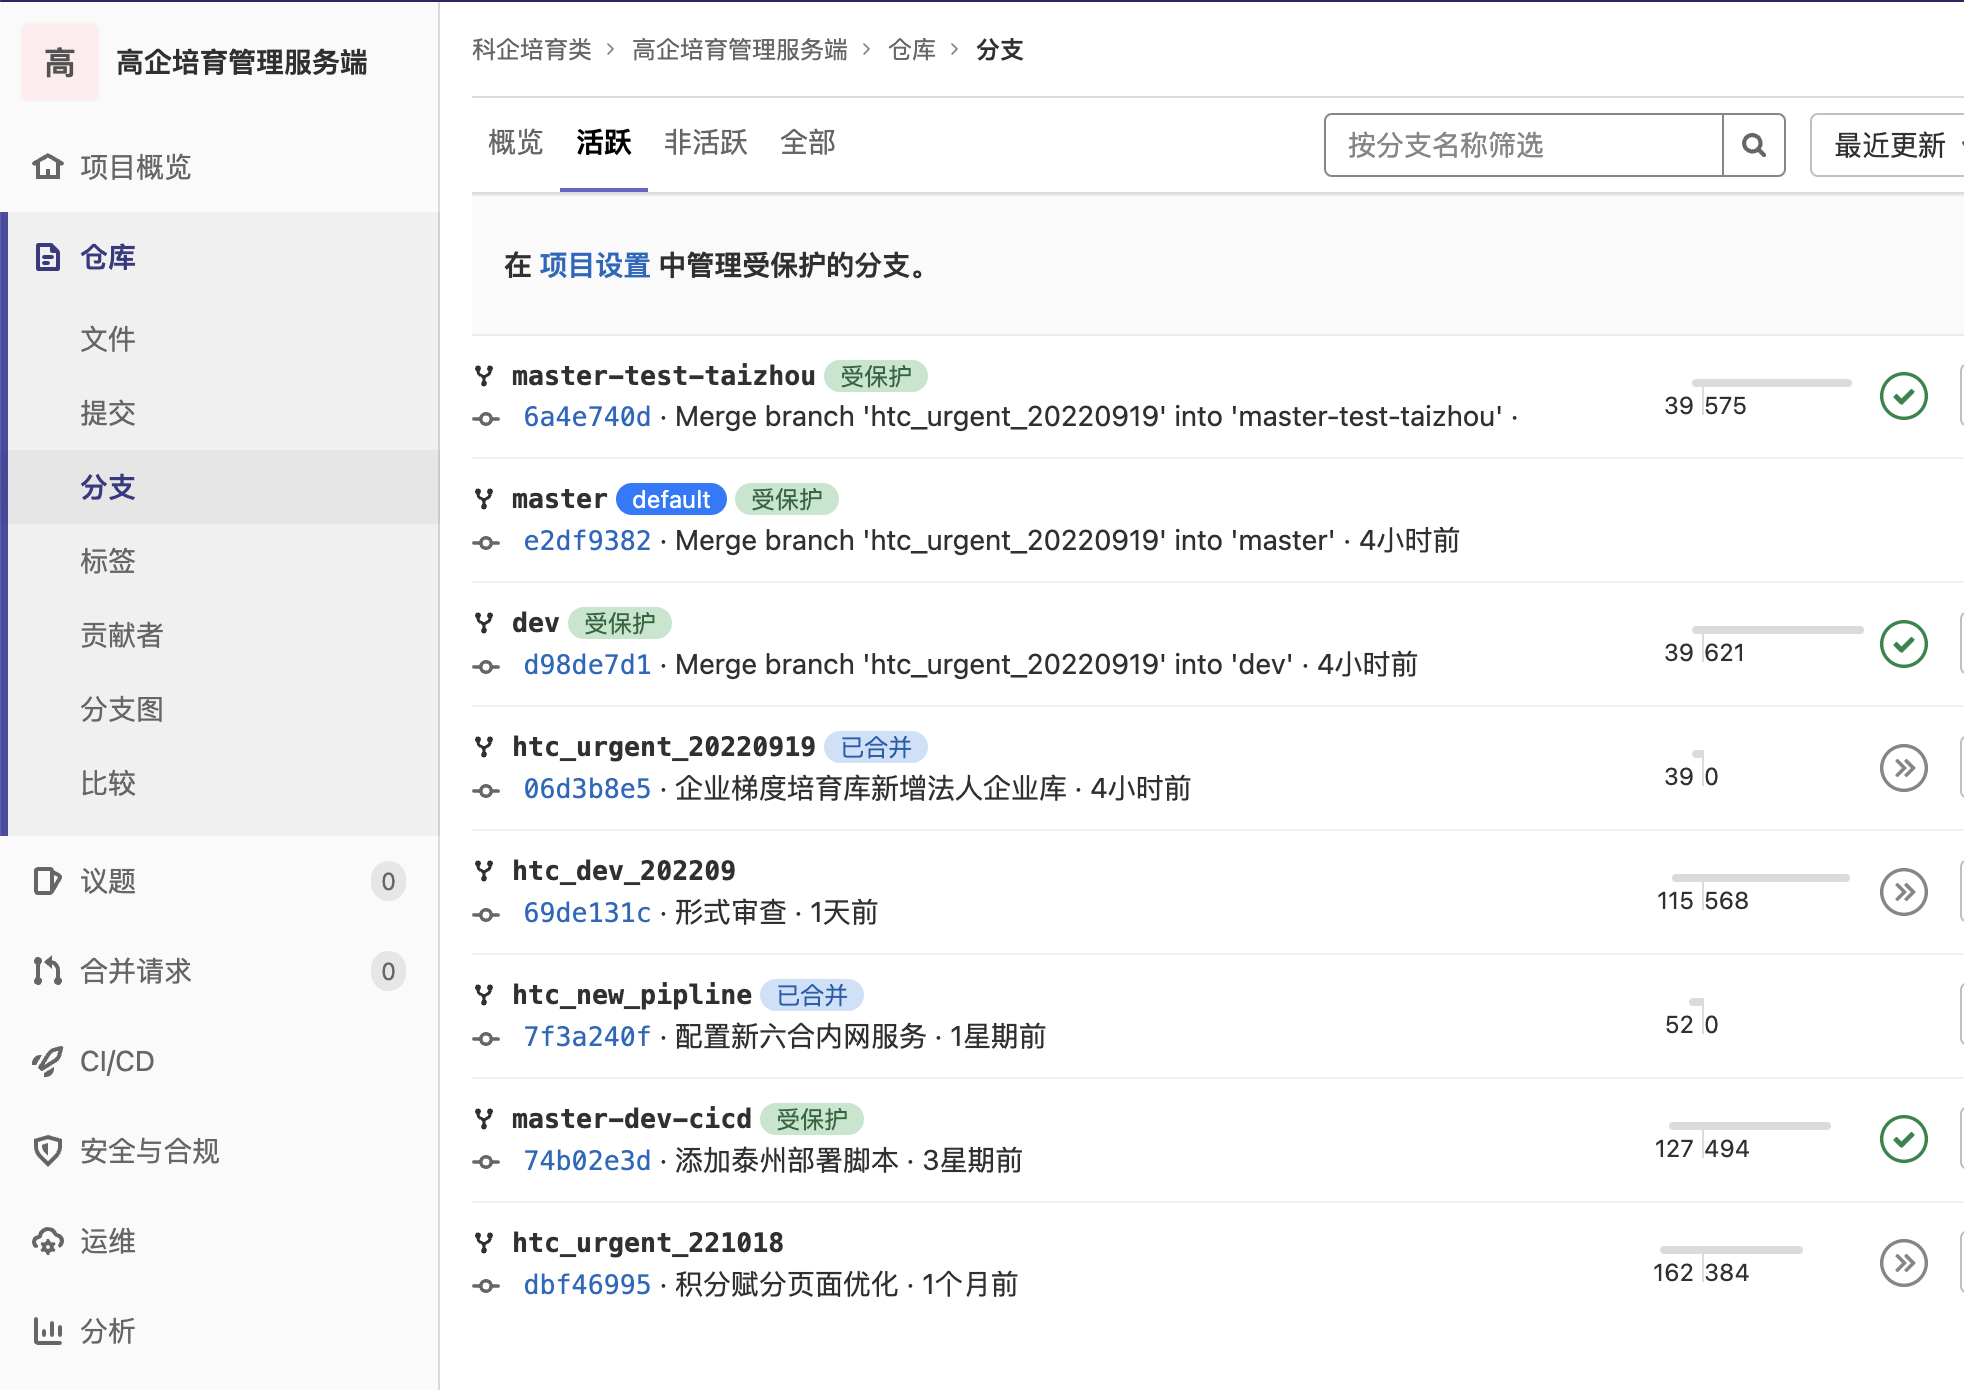The image size is (1964, 1390).
Task: Open the 项目设置 link
Action: (x=593, y=266)
